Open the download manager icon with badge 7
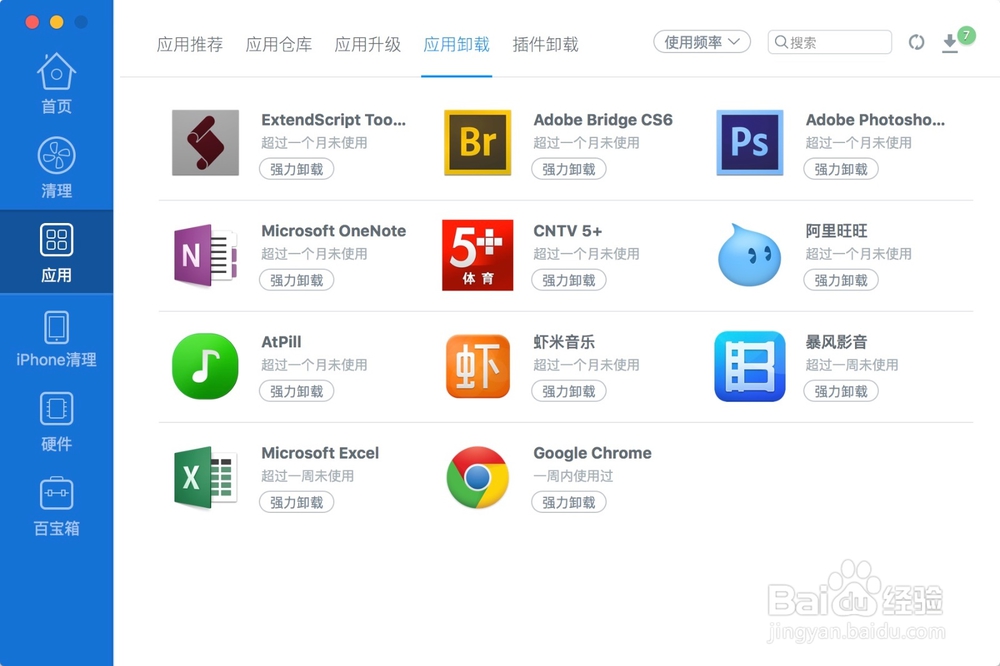The height and width of the screenshot is (666, 1000). pos(952,45)
